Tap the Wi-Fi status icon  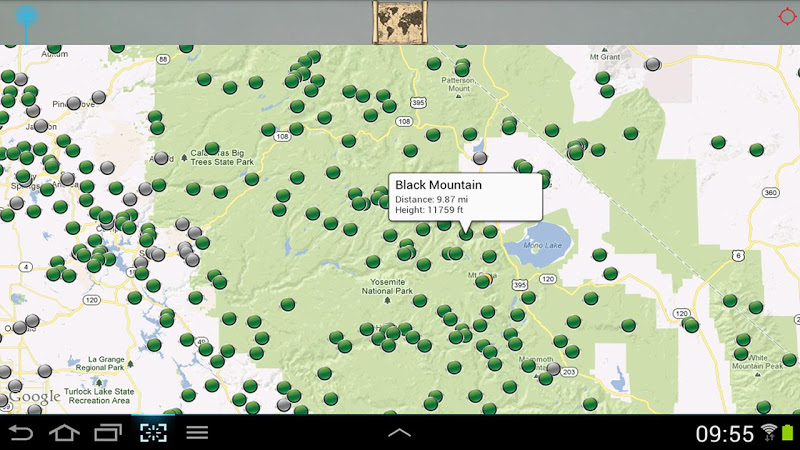click(x=769, y=432)
